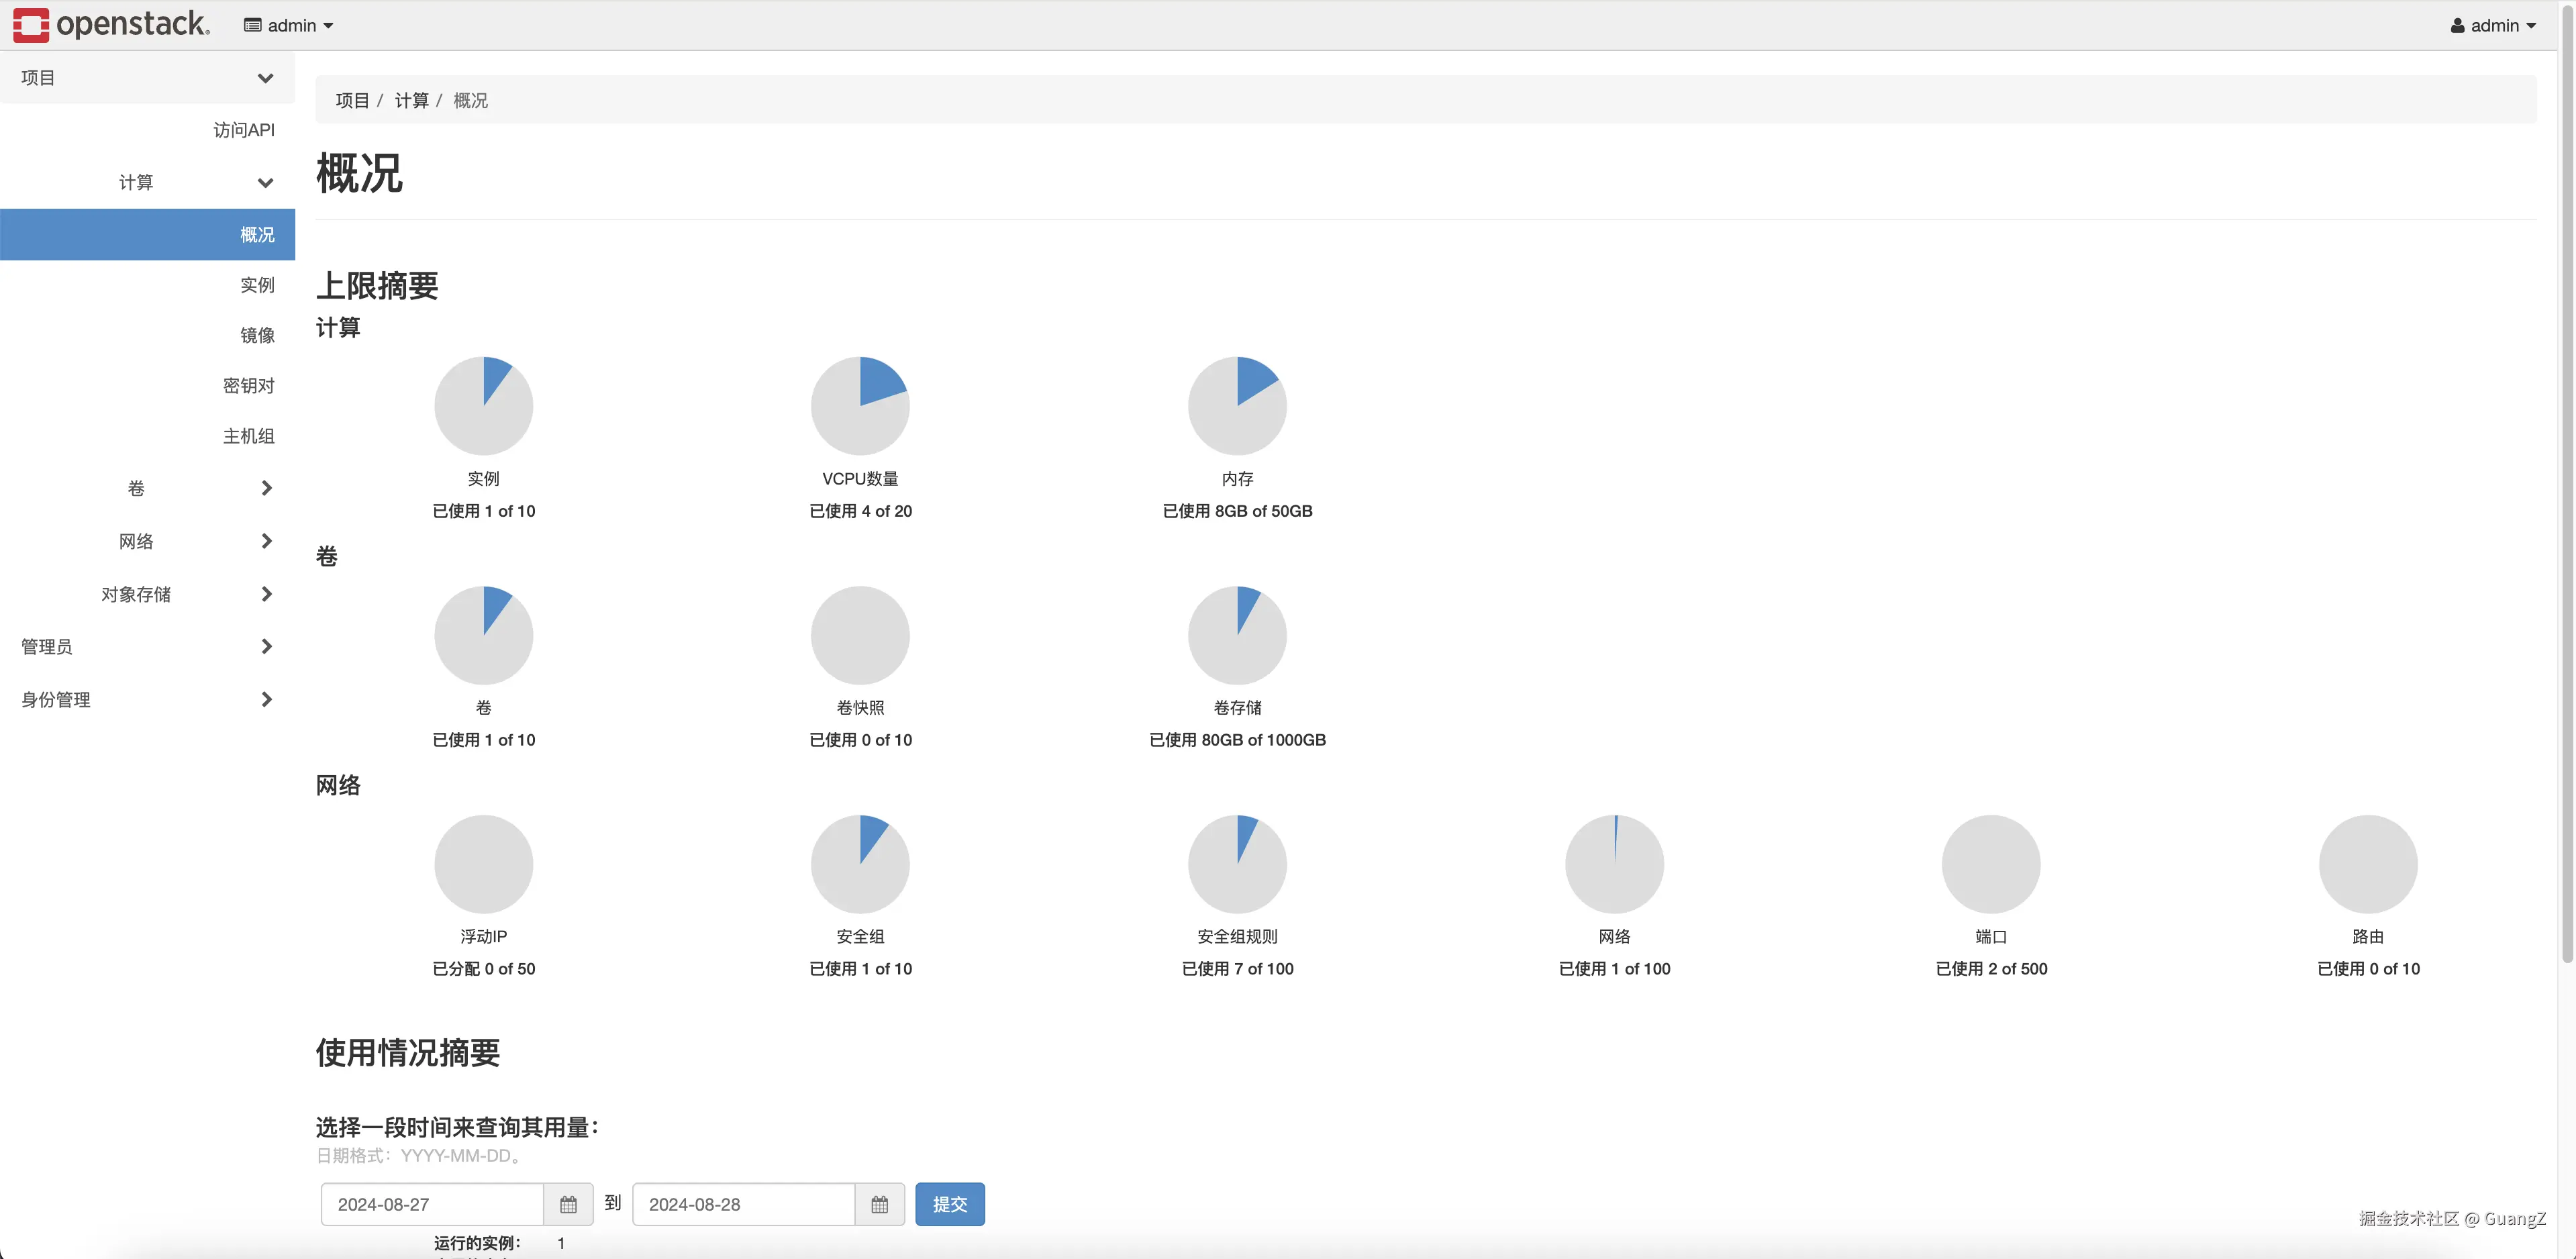The height and width of the screenshot is (1259, 2576).
Task: Click 访问API sidebar link
Action: [243, 130]
